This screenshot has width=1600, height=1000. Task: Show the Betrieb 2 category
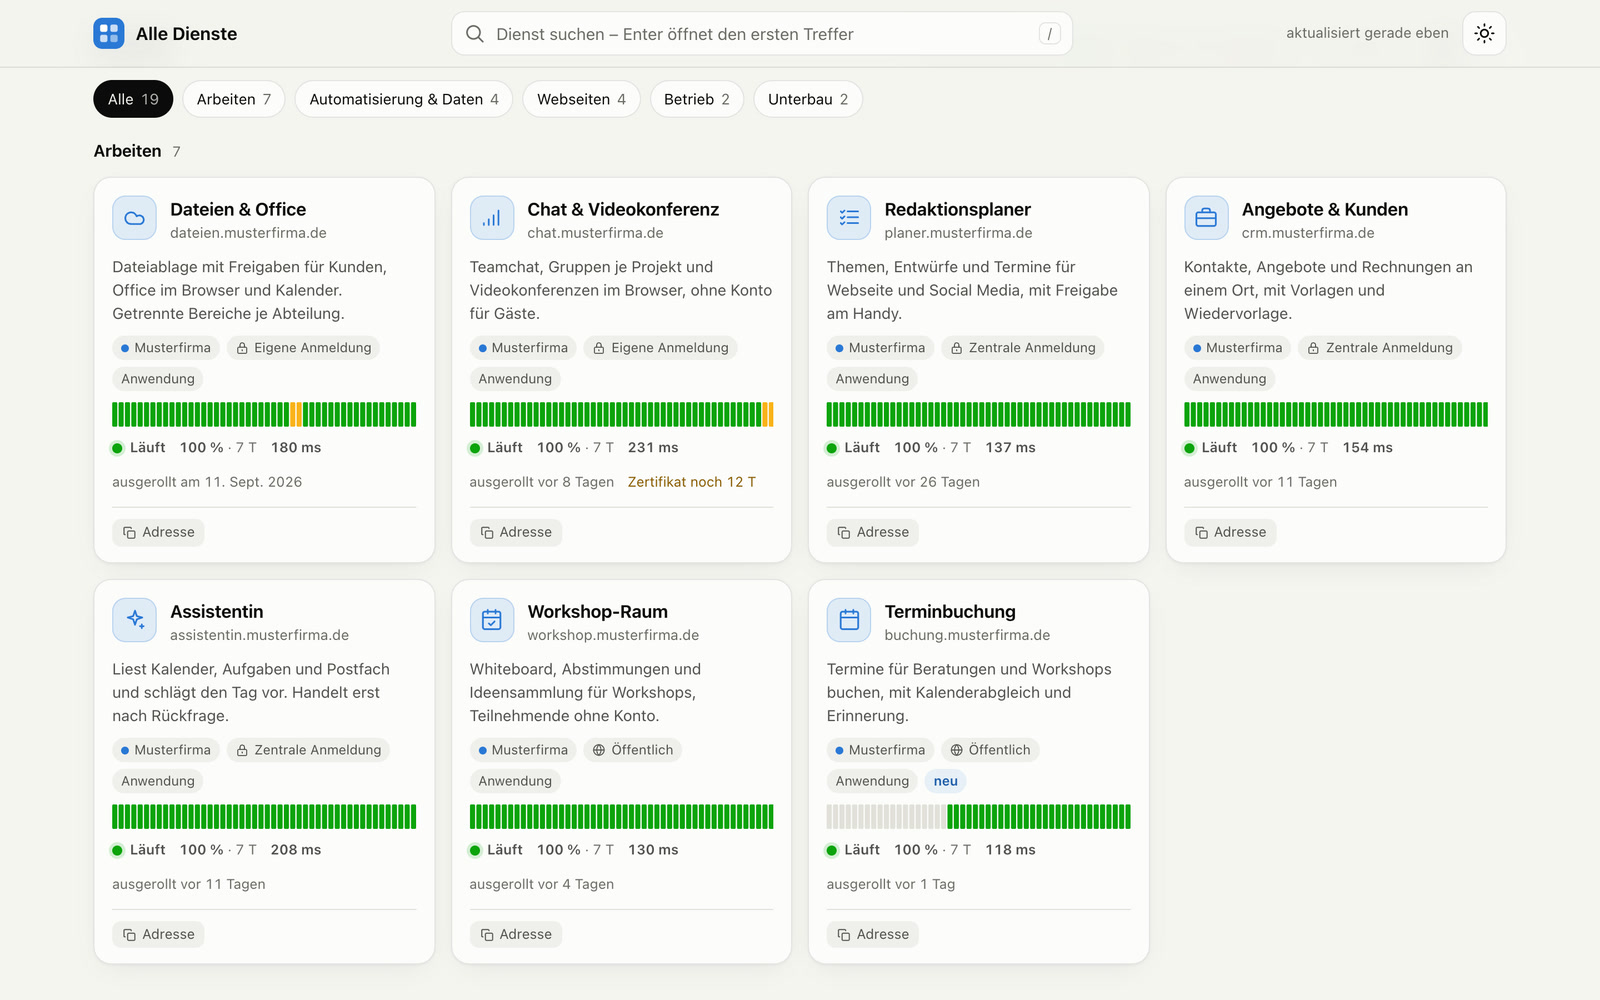(x=697, y=99)
